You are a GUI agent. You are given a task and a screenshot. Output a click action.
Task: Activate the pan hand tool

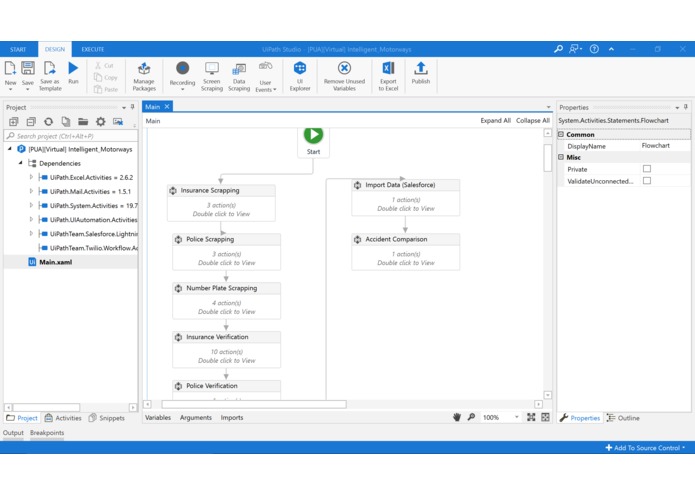[x=457, y=417]
